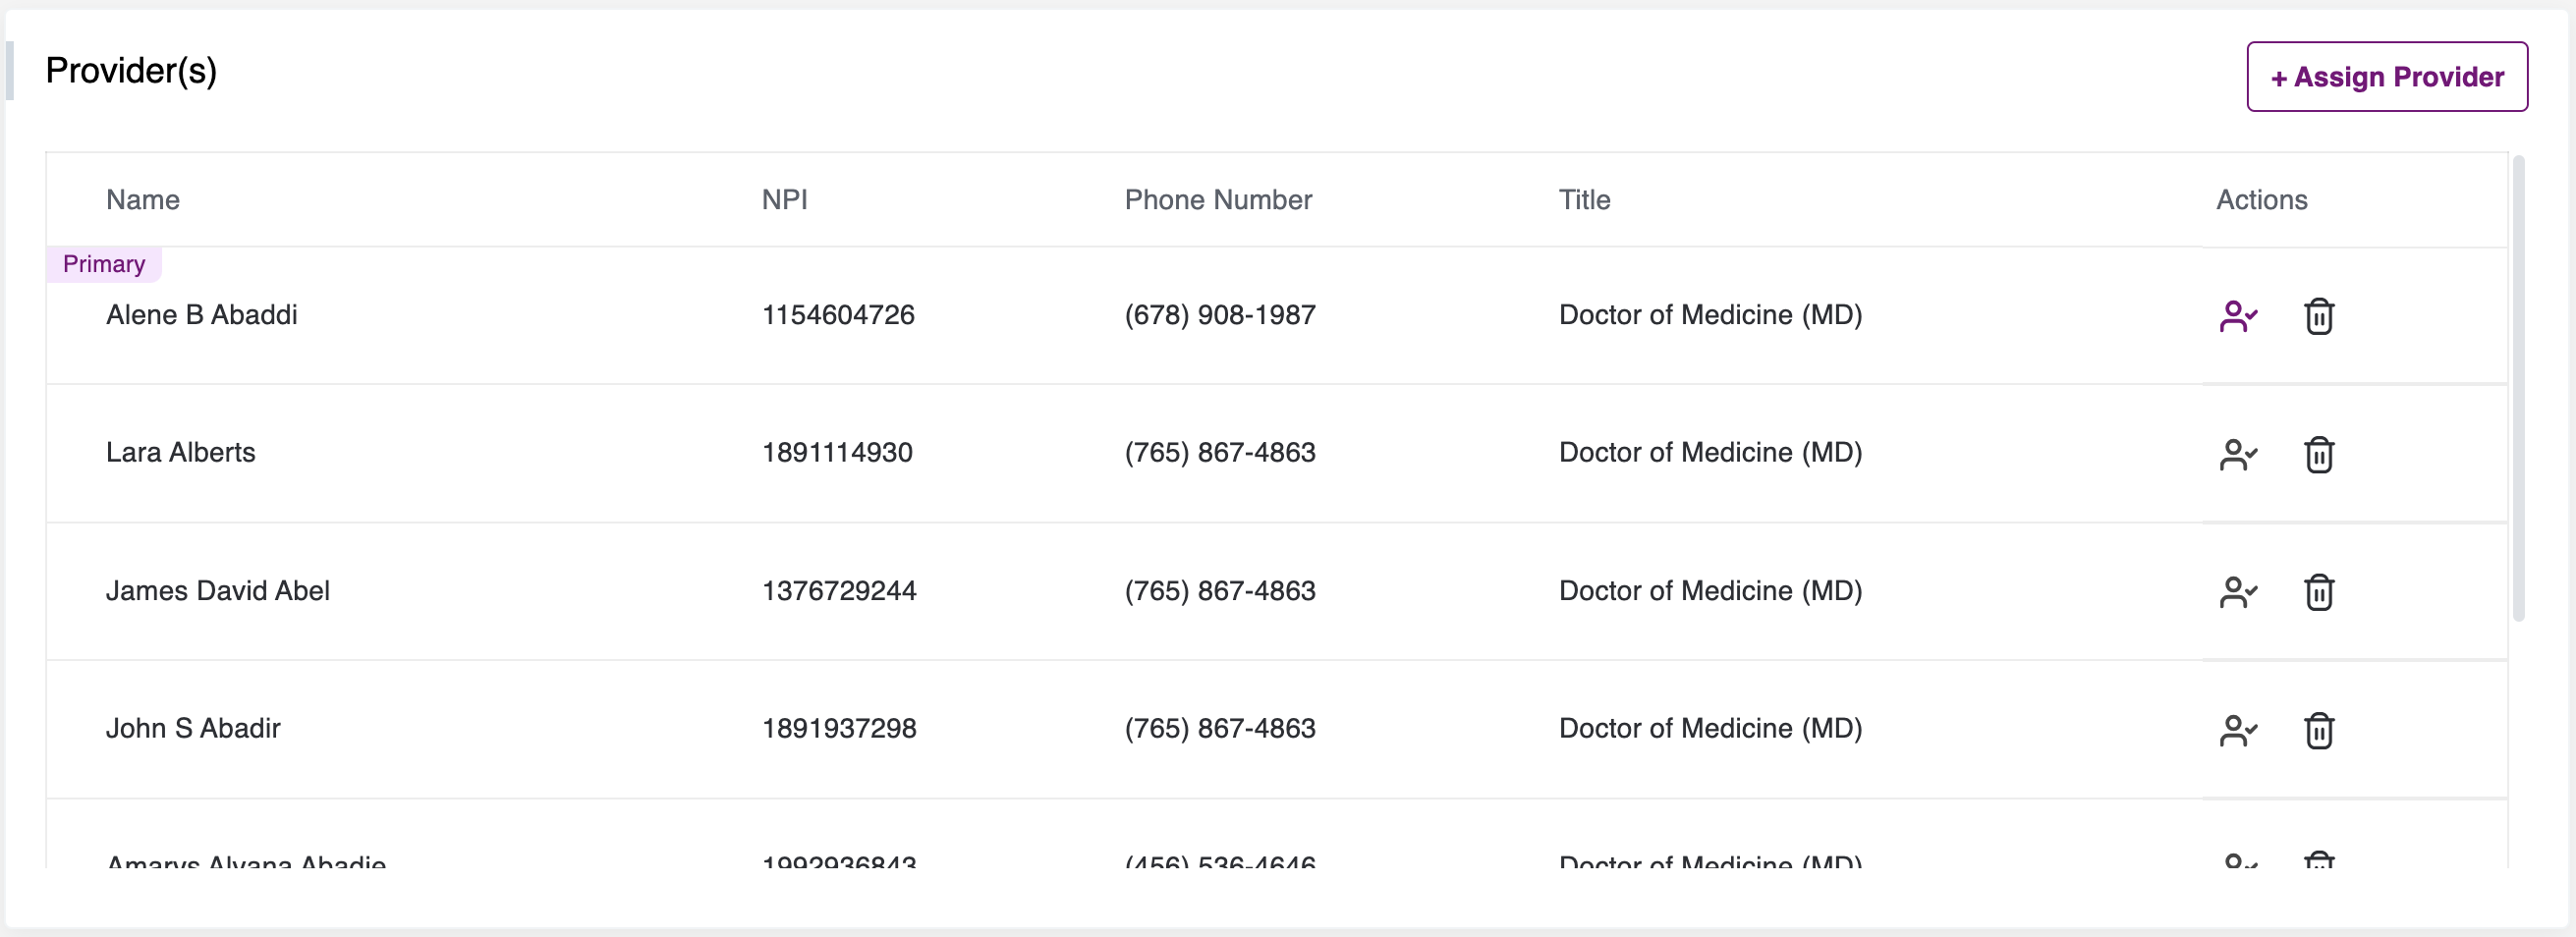Click the Title column header

(1584, 200)
